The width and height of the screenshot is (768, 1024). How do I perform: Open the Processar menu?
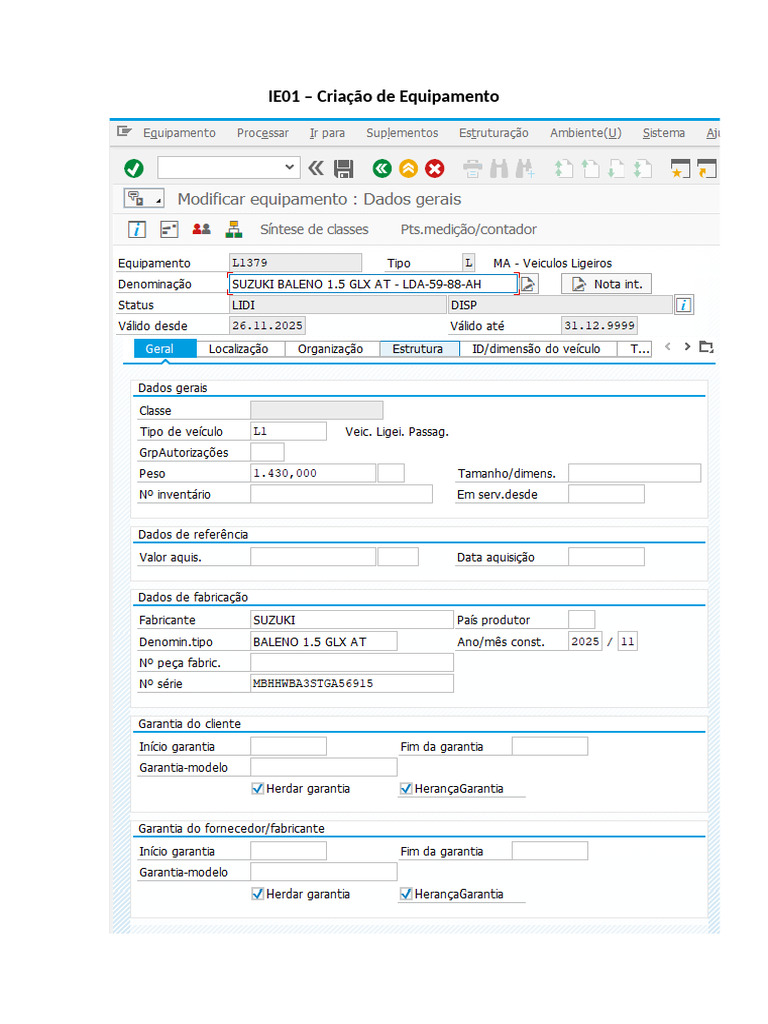[x=263, y=133]
